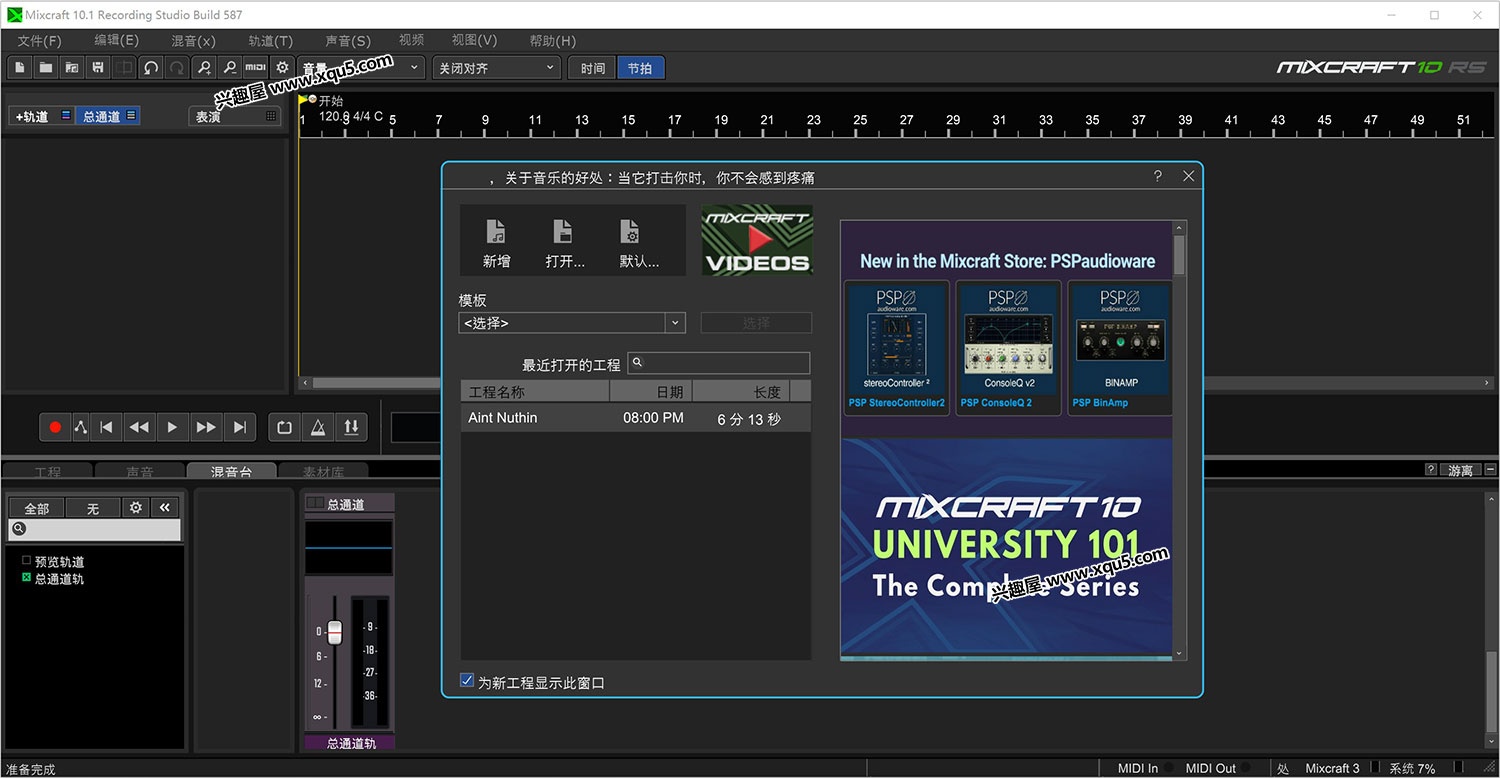Open the 轨道(T) menu
This screenshot has height=778, width=1500.
pyautogui.click(x=270, y=41)
